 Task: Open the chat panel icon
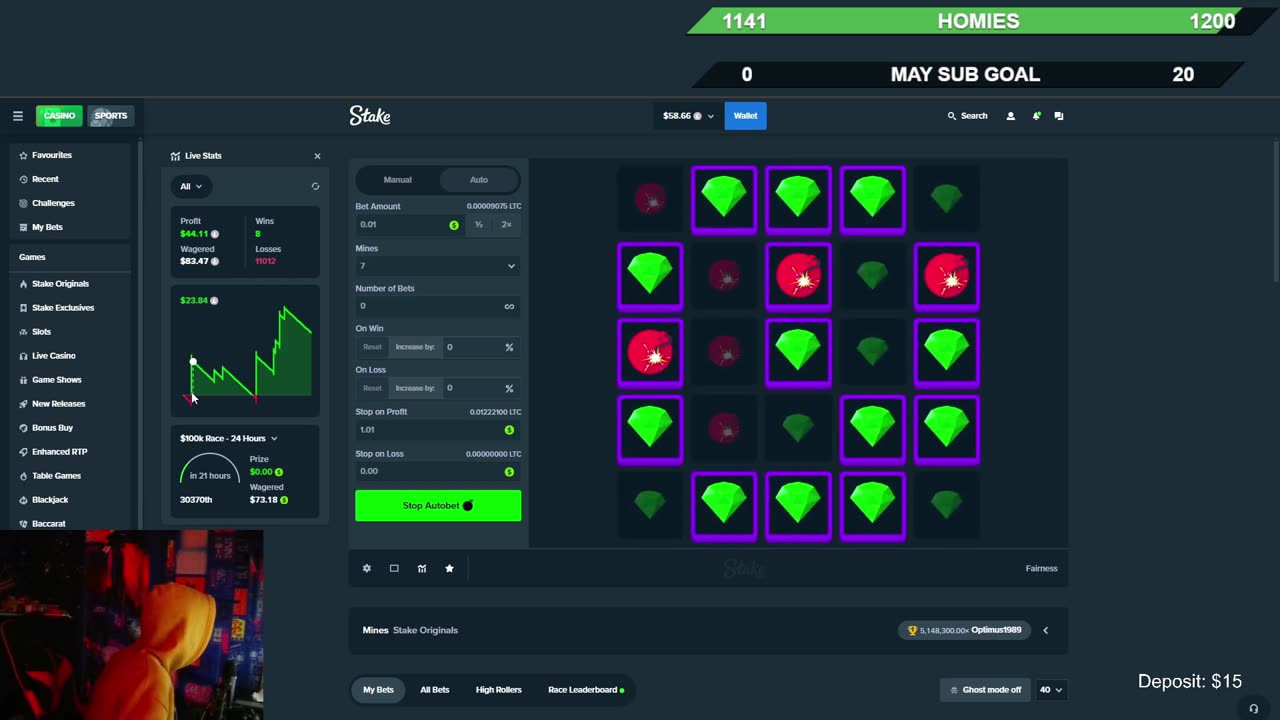point(1059,116)
